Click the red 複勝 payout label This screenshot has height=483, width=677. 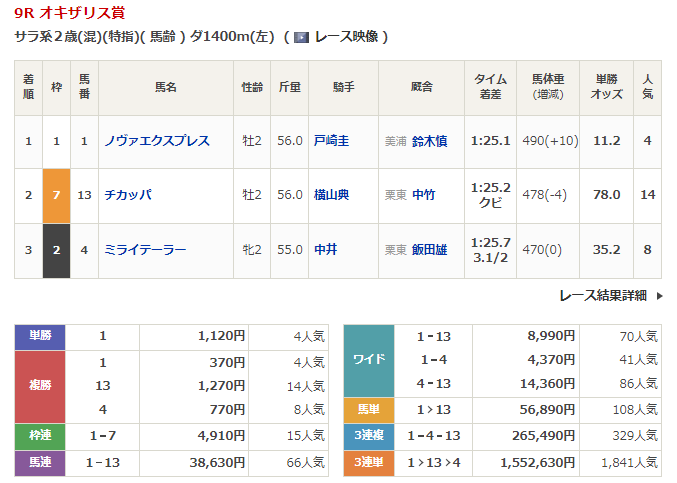coord(39,386)
